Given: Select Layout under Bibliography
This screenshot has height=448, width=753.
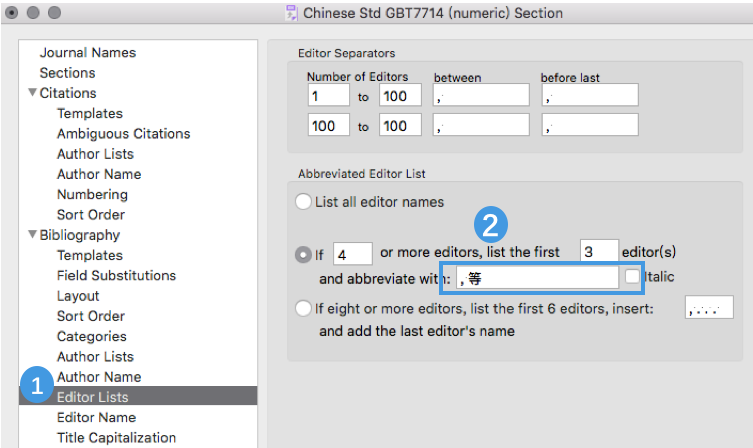Looking at the screenshot, I should coord(78,296).
